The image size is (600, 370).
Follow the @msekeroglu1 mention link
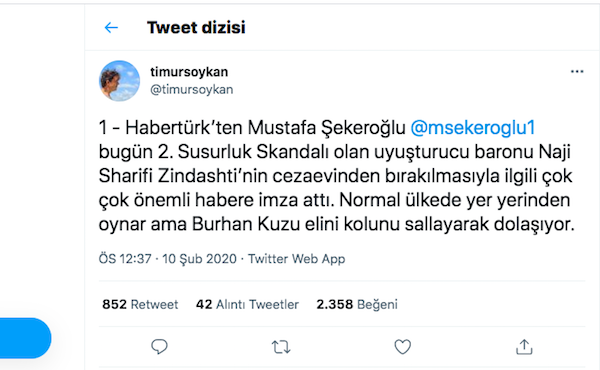point(473,127)
